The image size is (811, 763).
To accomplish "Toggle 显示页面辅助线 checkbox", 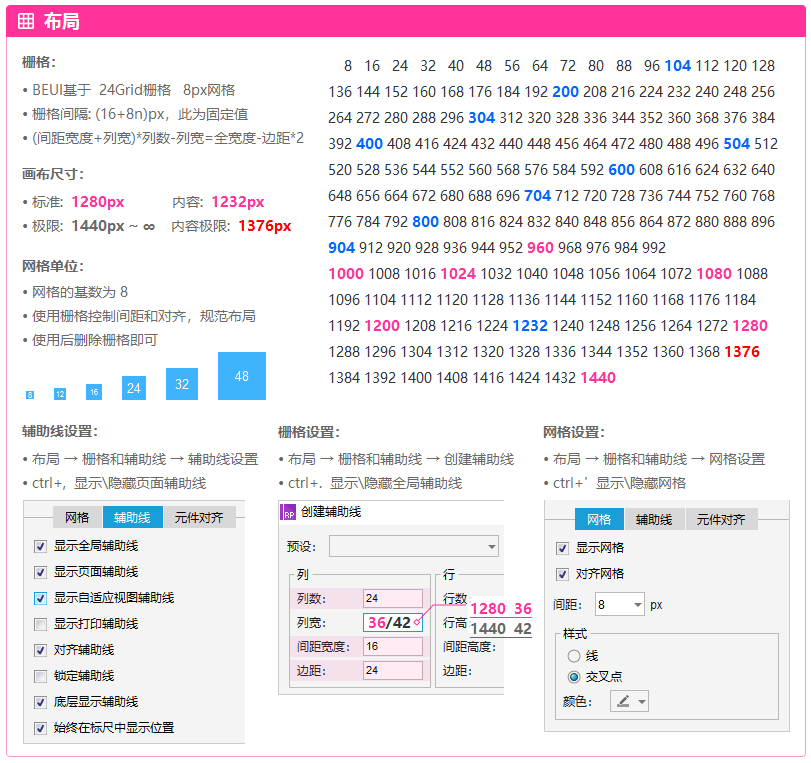I will [40, 572].
